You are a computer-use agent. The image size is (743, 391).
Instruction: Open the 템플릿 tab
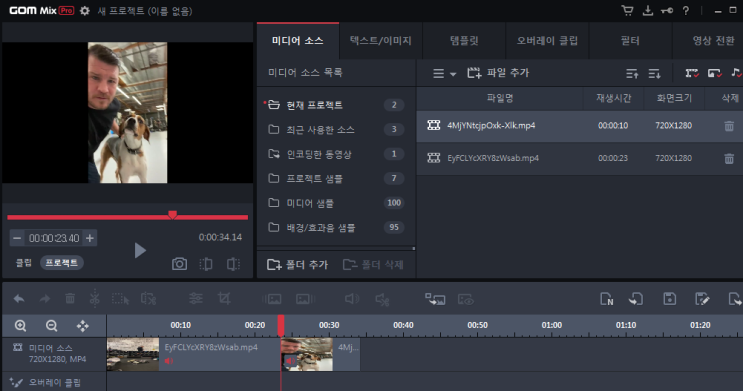click(x=464, y=41)
